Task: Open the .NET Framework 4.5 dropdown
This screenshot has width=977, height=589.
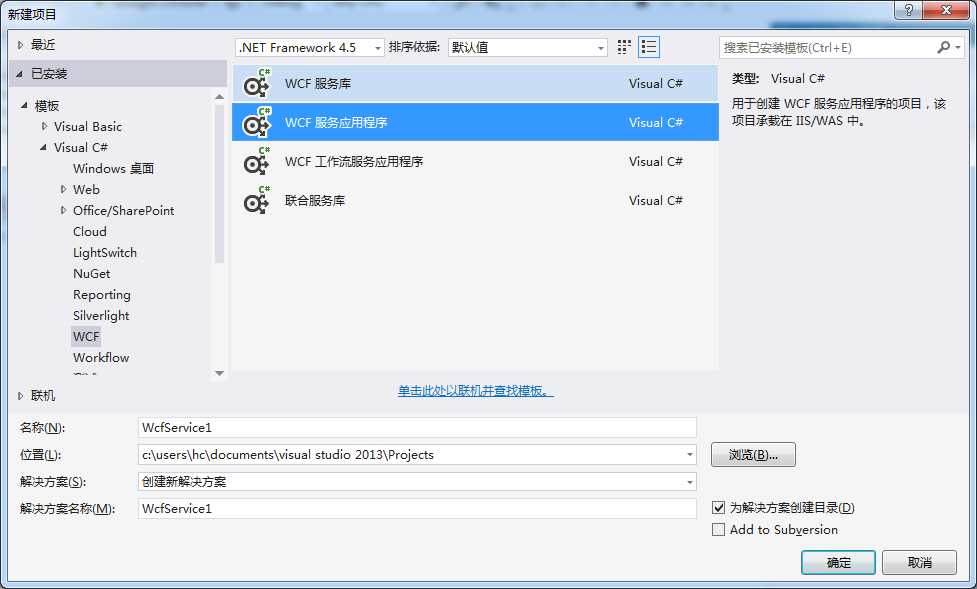Action: coord(310,47)
